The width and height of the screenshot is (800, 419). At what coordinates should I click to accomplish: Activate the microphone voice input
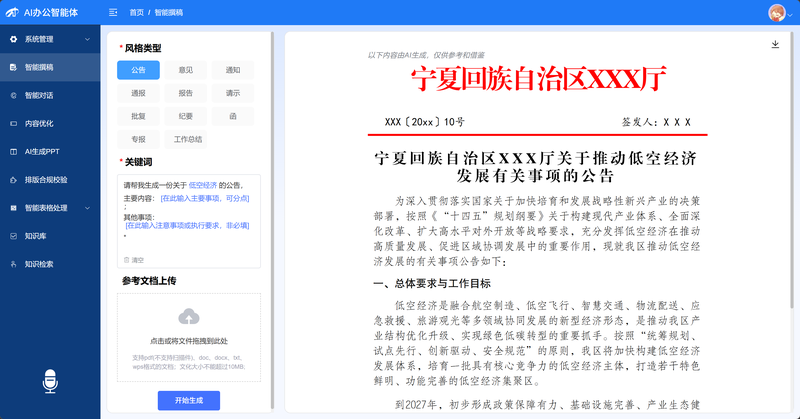pos(50,381)
